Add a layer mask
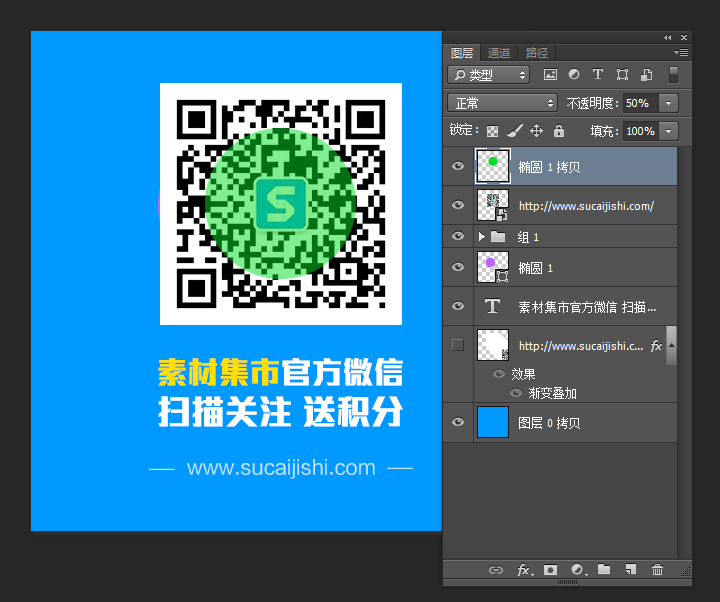 (550, 570)
